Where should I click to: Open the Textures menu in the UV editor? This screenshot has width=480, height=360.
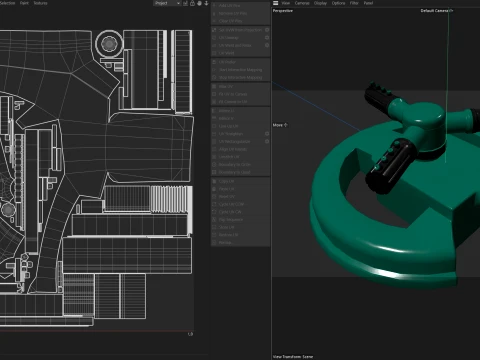(x=40, y=3)
